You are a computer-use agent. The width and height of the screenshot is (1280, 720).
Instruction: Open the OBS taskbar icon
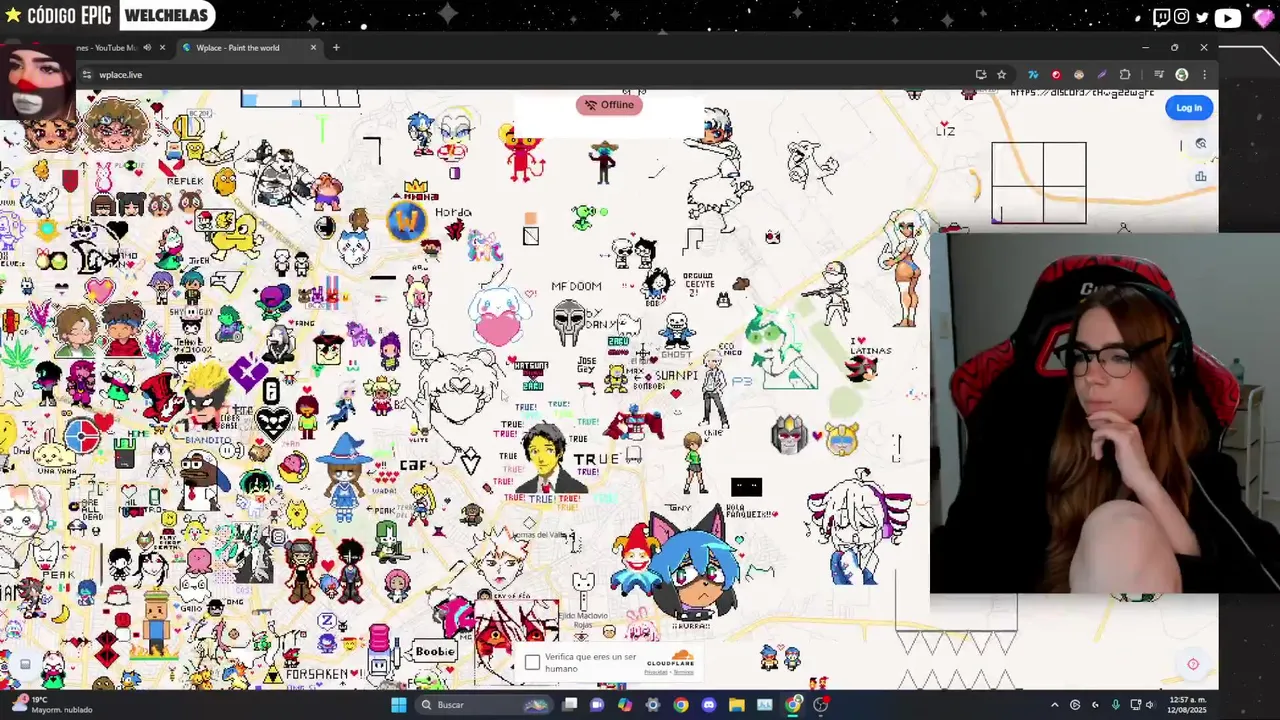point(821,705)
